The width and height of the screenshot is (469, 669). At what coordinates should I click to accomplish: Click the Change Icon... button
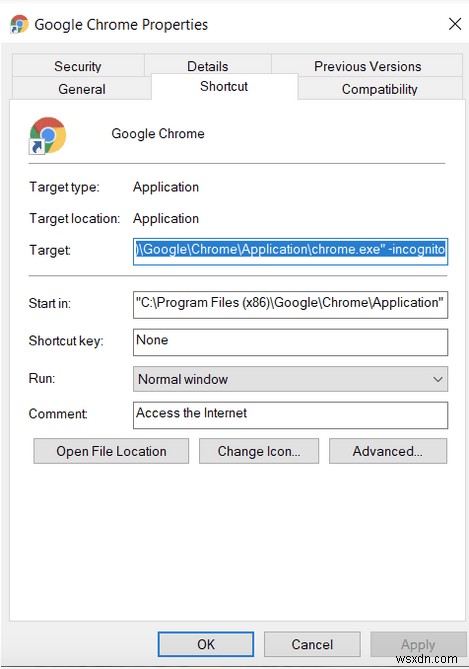(x=259, y=451)
